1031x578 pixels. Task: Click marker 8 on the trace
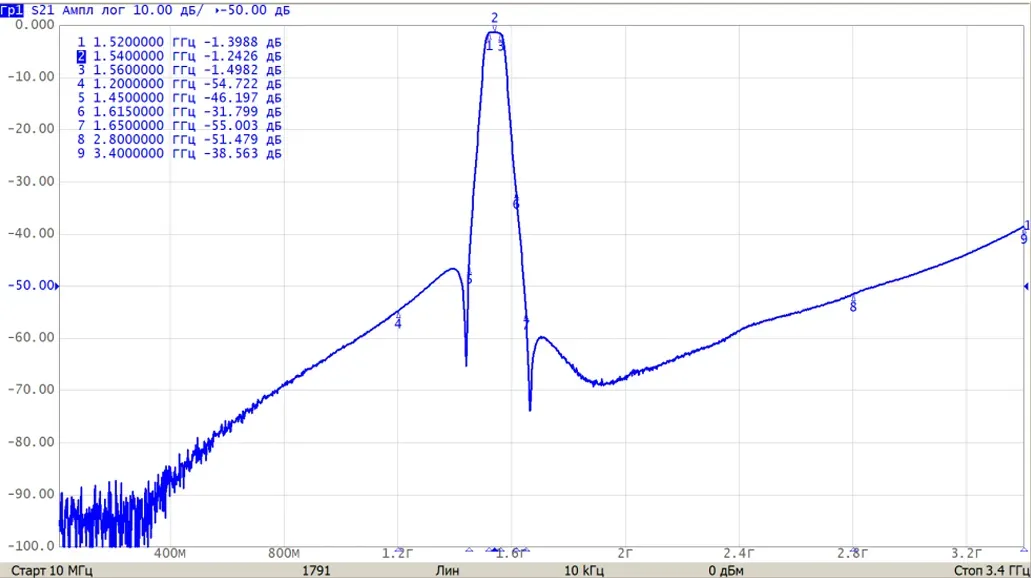[x=853, y=306]
